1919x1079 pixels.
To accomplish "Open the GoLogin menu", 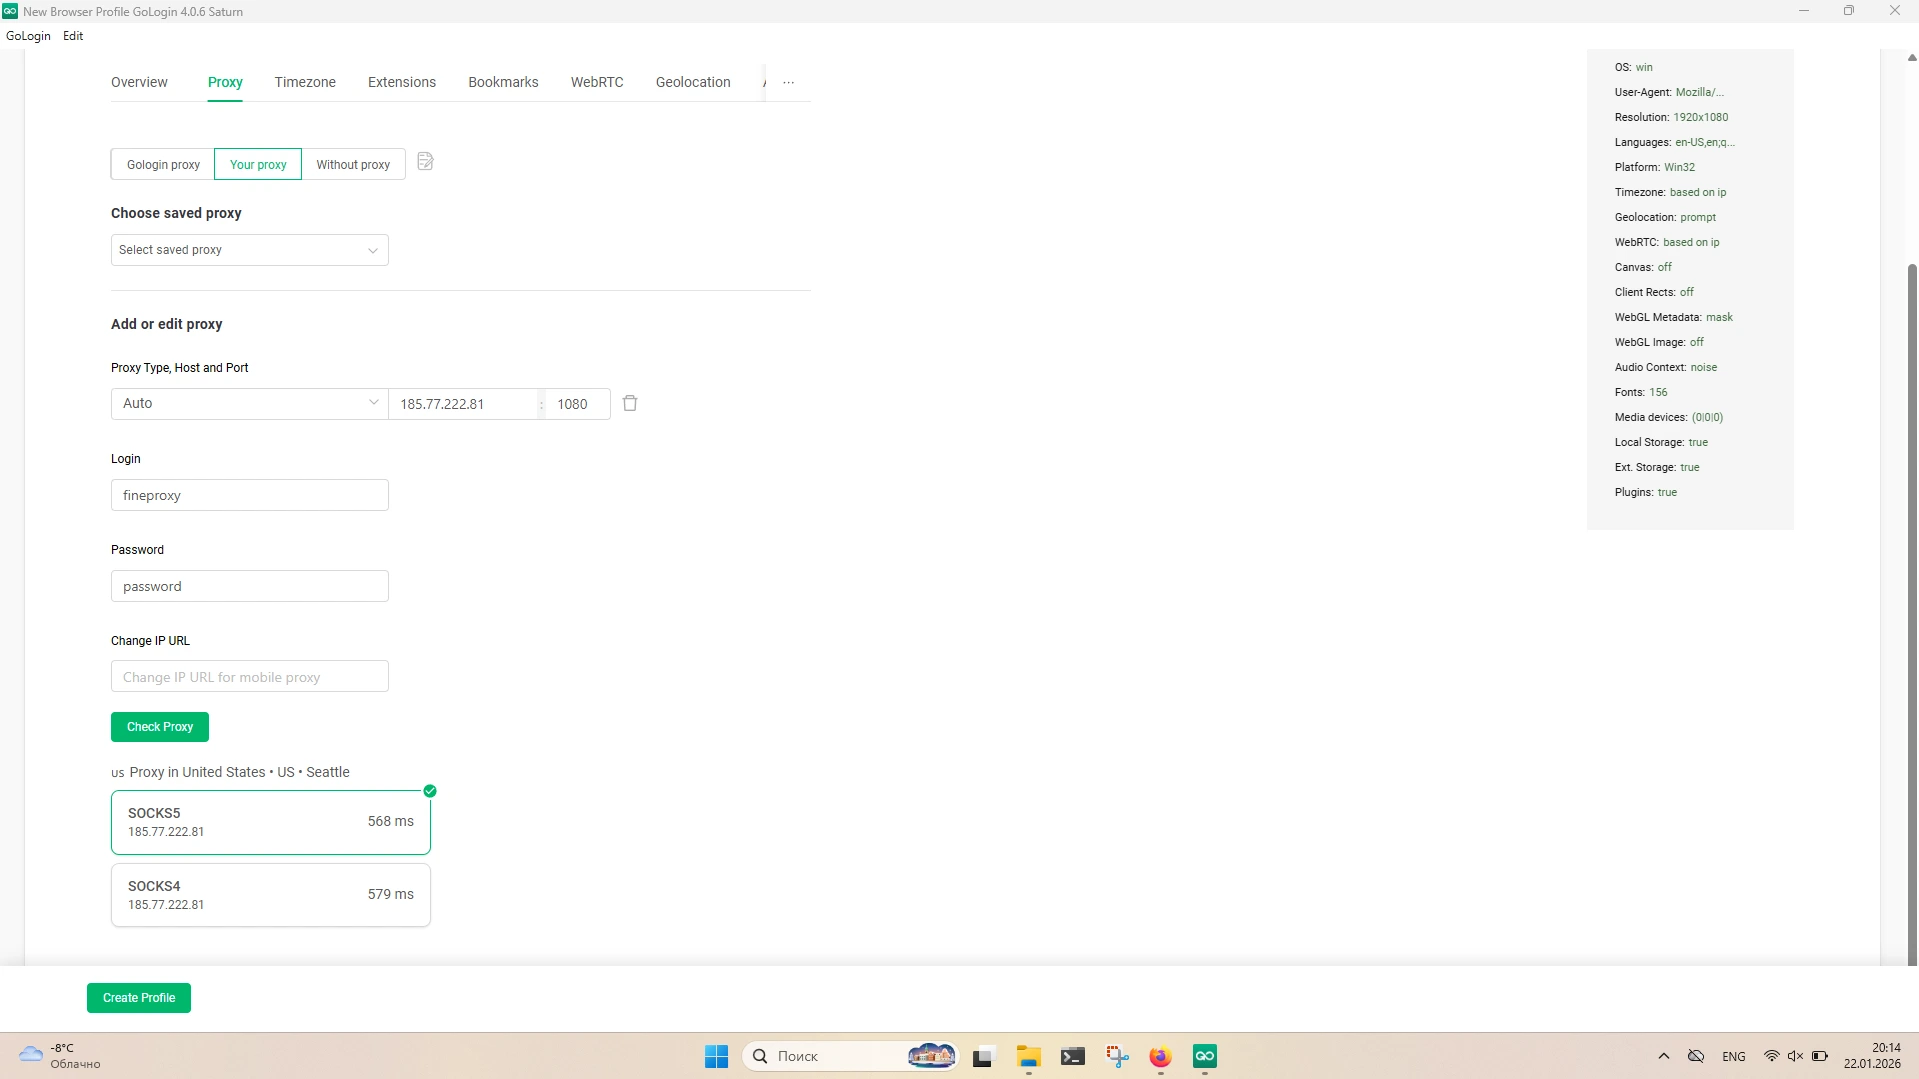I will coord(28,36).
